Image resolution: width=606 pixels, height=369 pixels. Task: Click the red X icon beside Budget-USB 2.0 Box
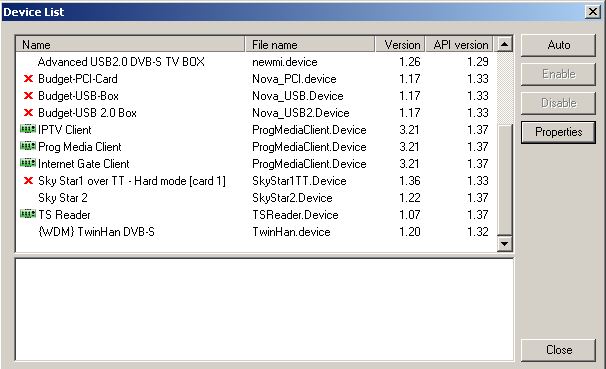28,113
